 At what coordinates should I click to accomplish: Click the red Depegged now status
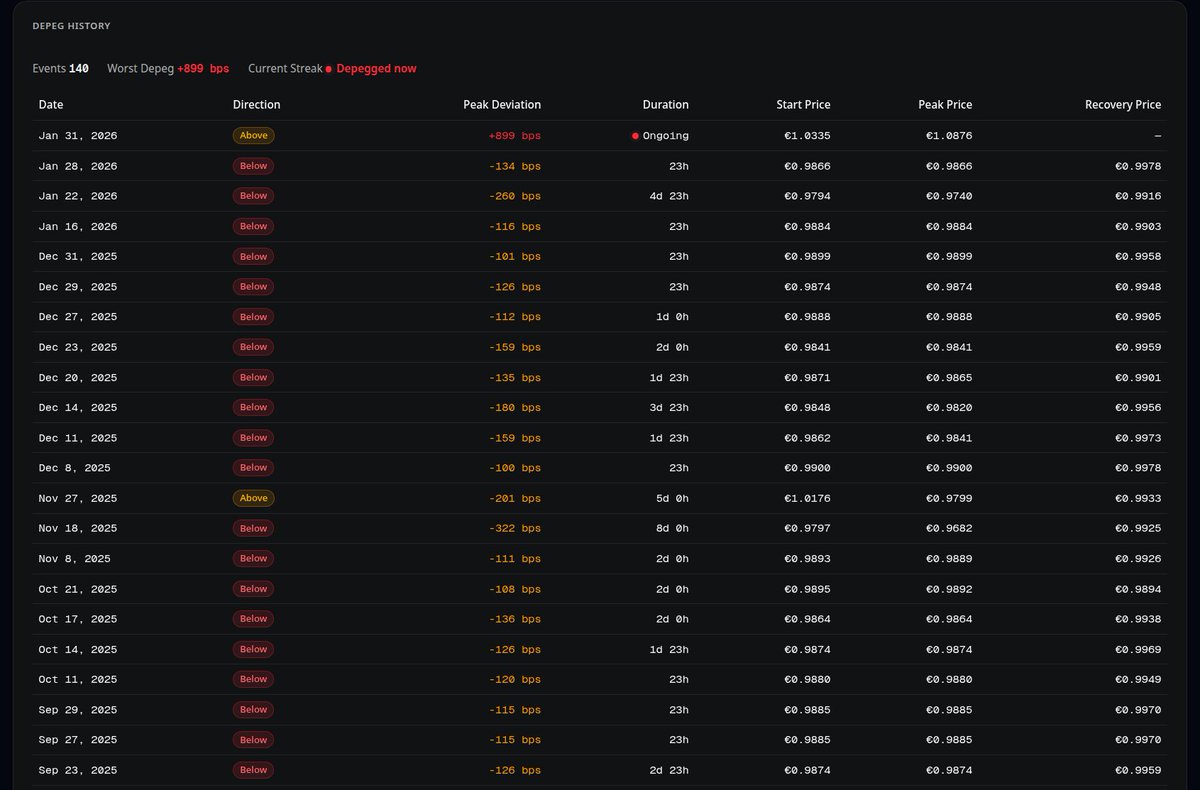coord(371,69)
